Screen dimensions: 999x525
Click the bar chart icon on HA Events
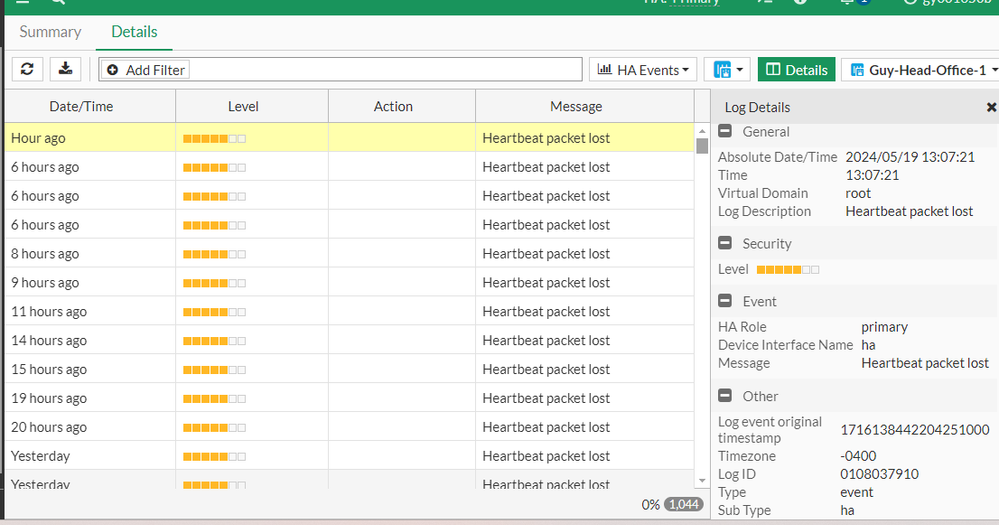pyautogui.click(x=604, y=70)
